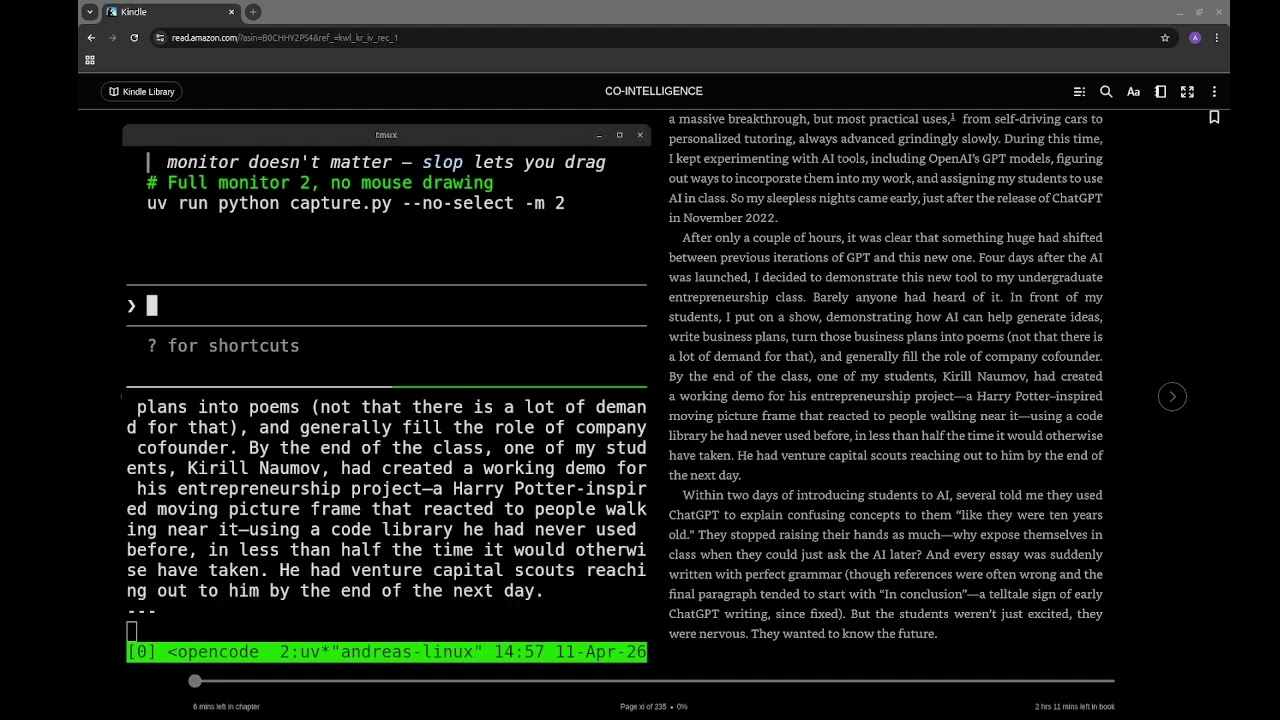Click the tmux window title bar
Viewport: 1280px width, 720px height.
(x=386, y=135)
